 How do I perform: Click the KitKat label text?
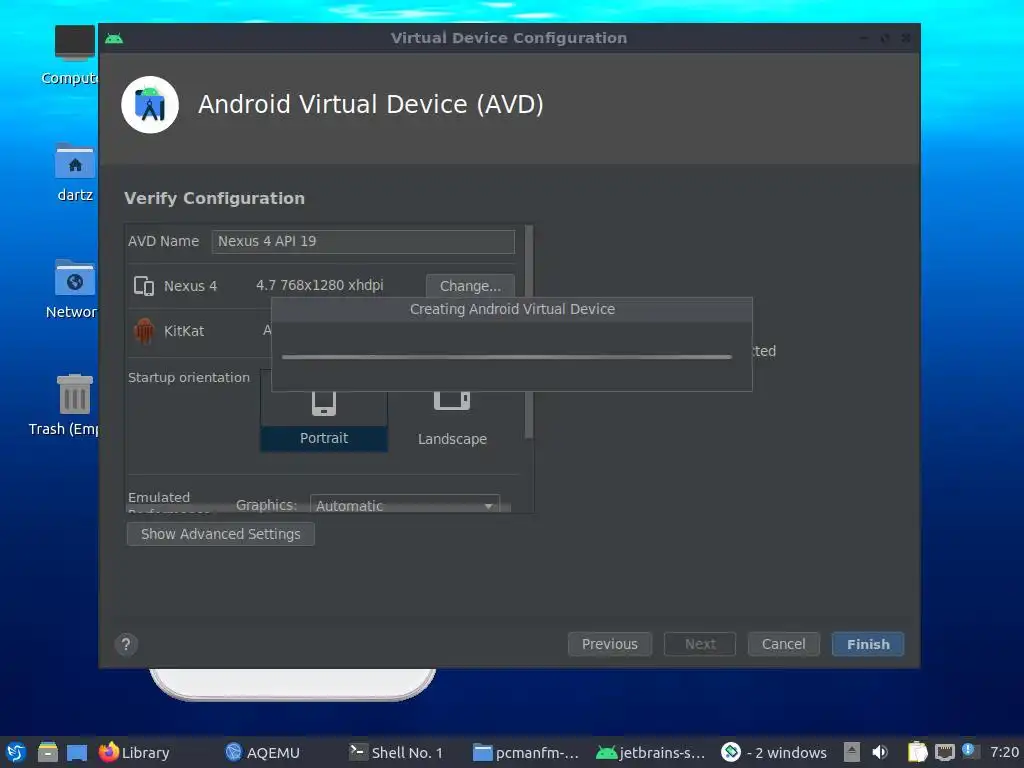184,331
